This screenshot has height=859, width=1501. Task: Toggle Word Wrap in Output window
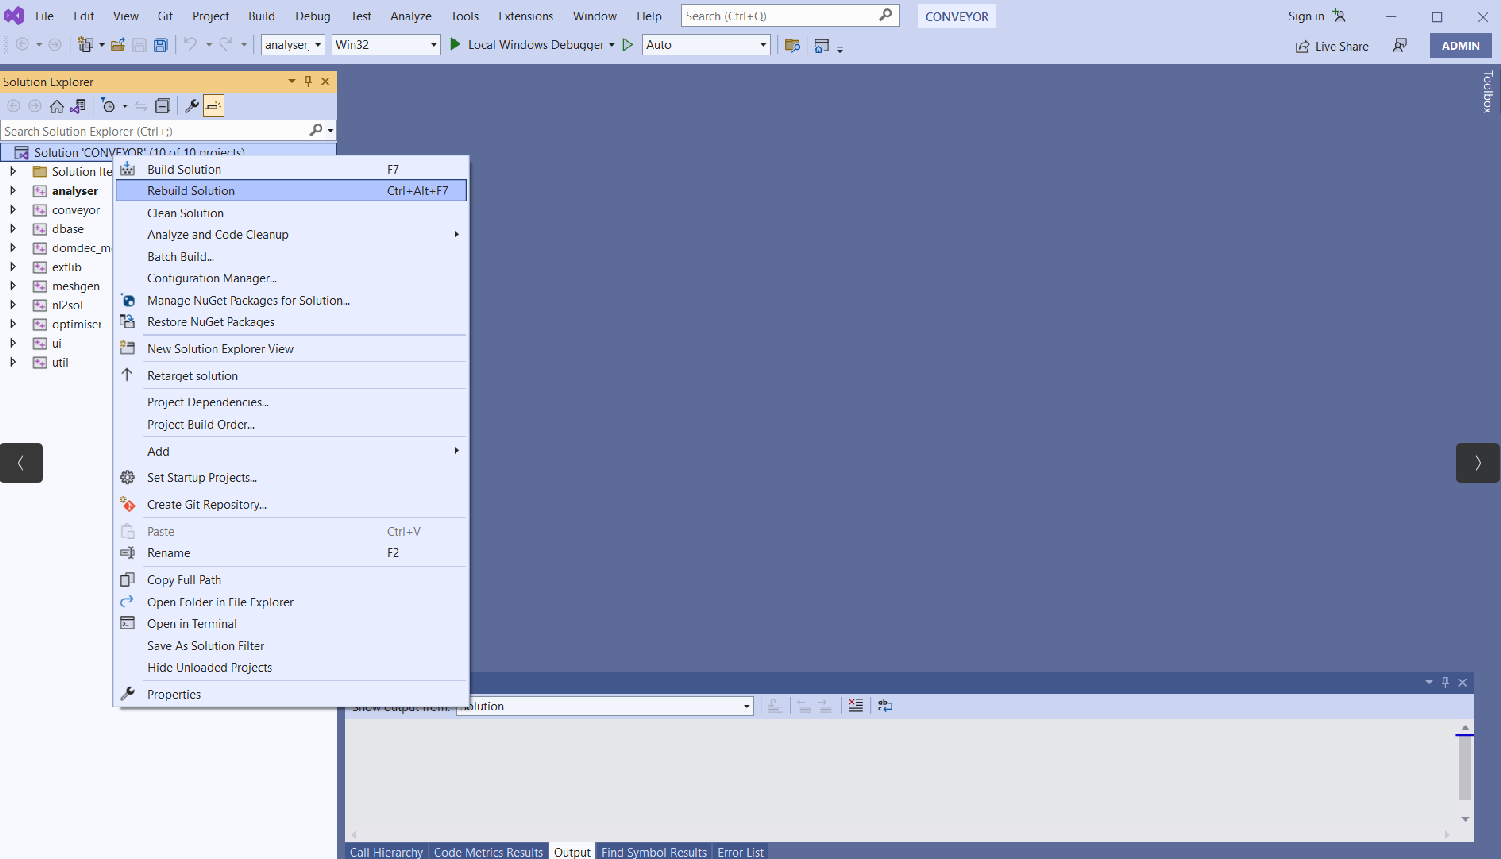885,706
